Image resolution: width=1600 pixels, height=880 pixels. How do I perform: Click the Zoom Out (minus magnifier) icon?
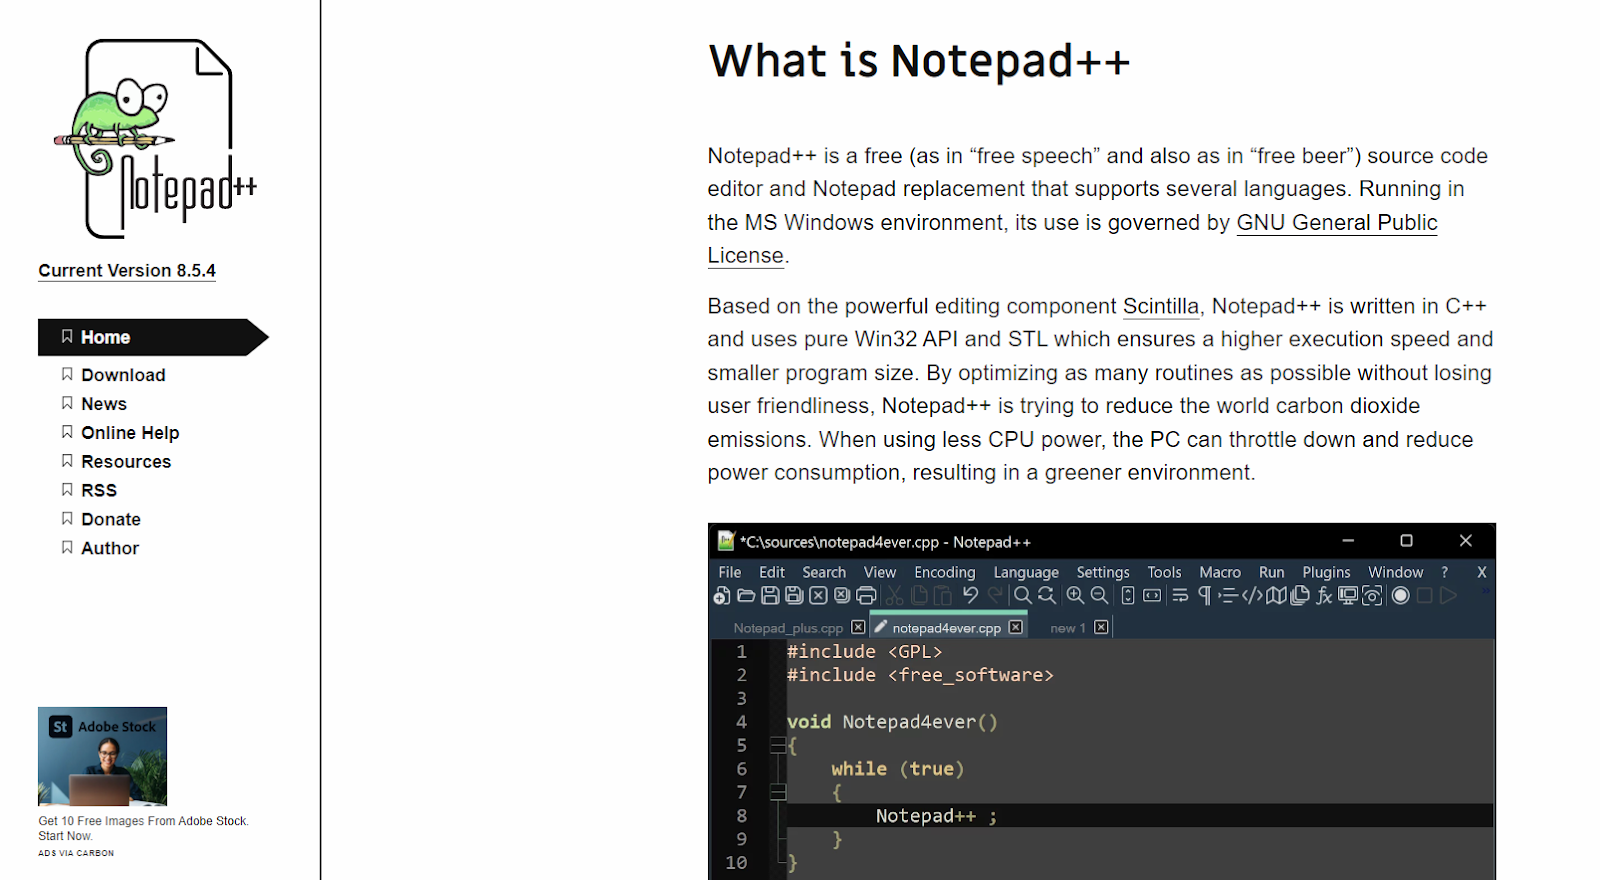pos(1099,595)
